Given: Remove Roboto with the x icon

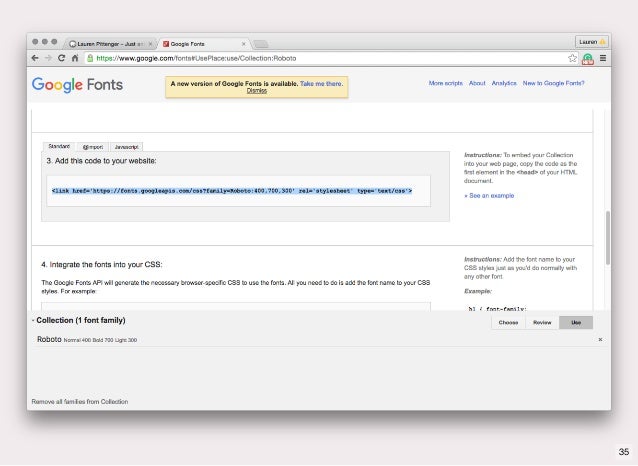Looking at the screenshot, I should pyautogui.click(x=600, y=339).
